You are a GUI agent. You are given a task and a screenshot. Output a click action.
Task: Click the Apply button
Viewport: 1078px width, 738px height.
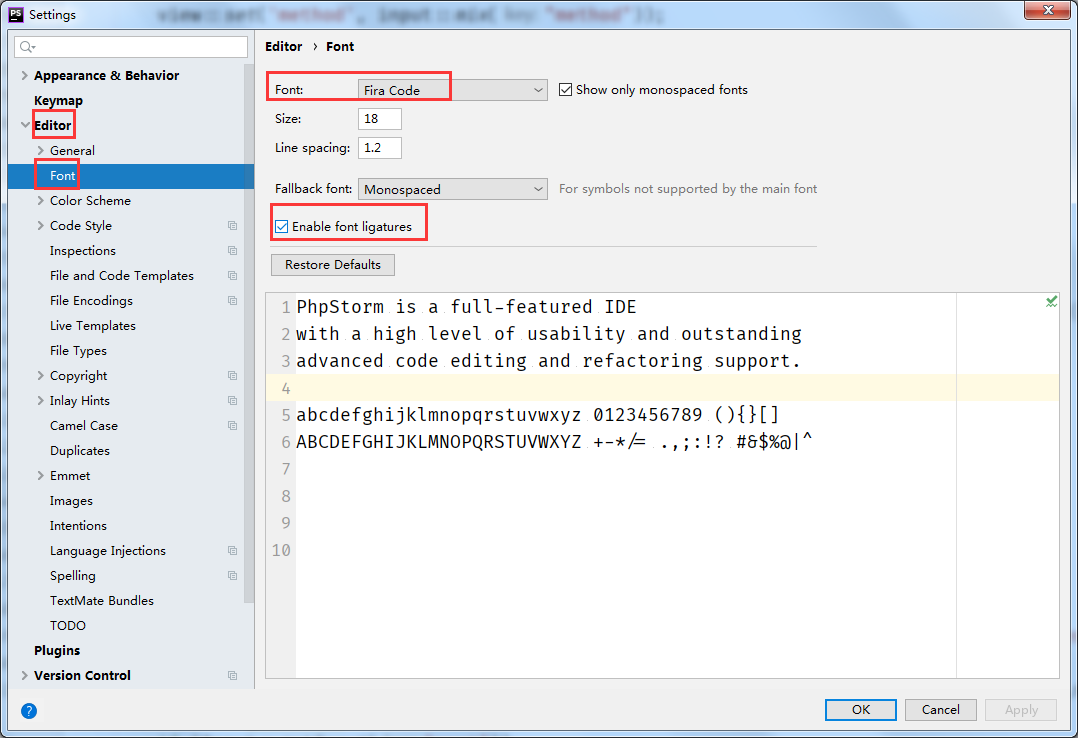1021,710
